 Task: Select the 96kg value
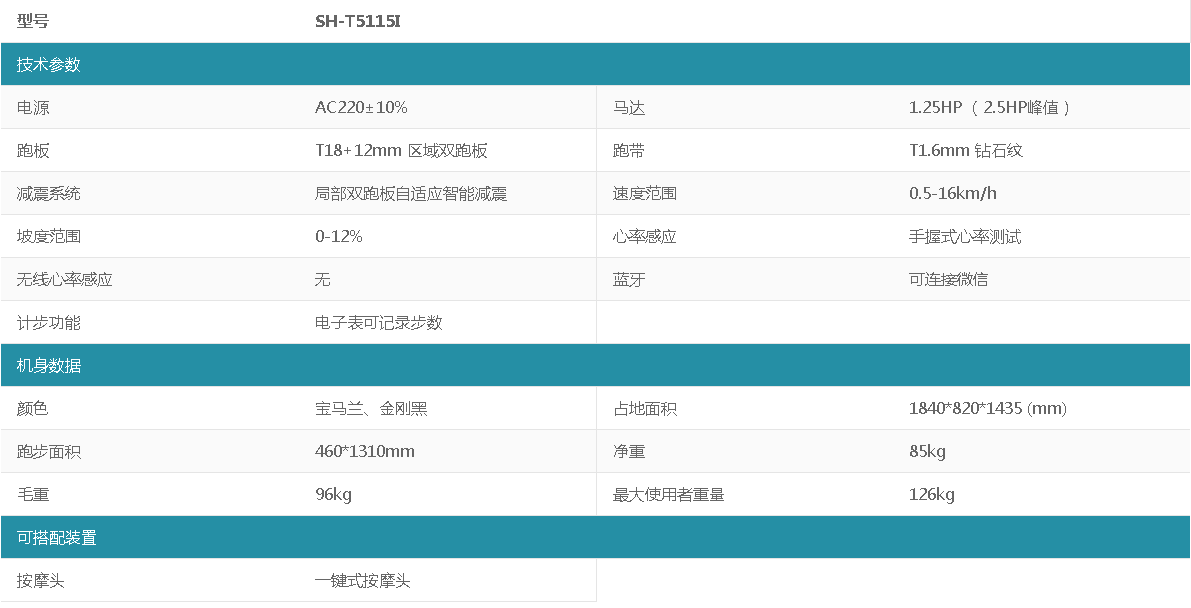point(333,495)
